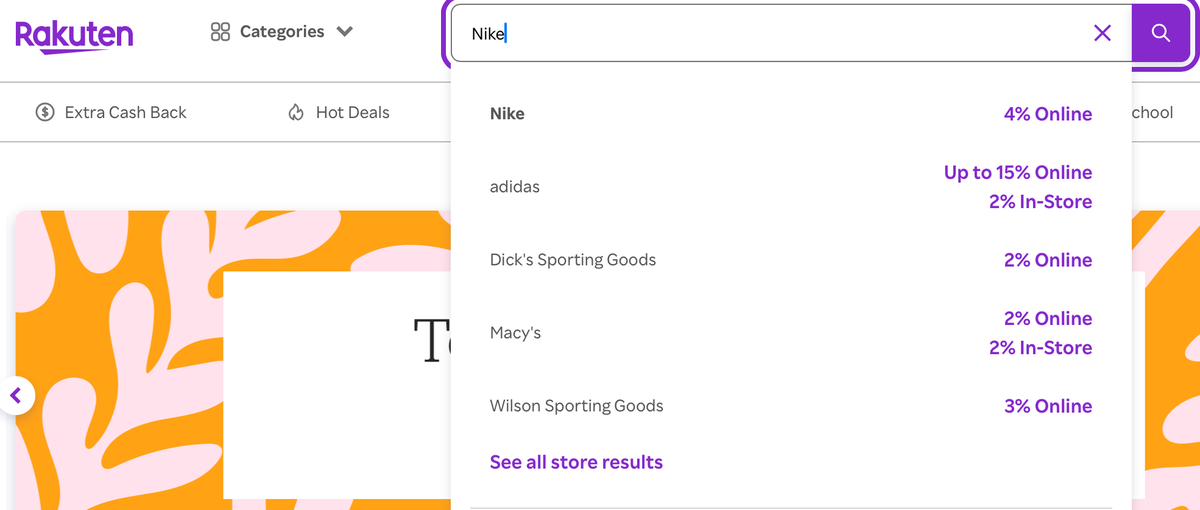The image size is (1200, 510).
Task: Click the Rakuten logo
Action: pyautogui.click(x=74, y=36)
